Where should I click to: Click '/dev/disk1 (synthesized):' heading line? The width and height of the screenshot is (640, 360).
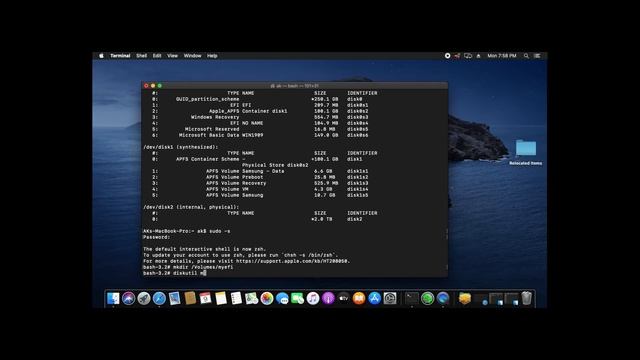point(180,147)
